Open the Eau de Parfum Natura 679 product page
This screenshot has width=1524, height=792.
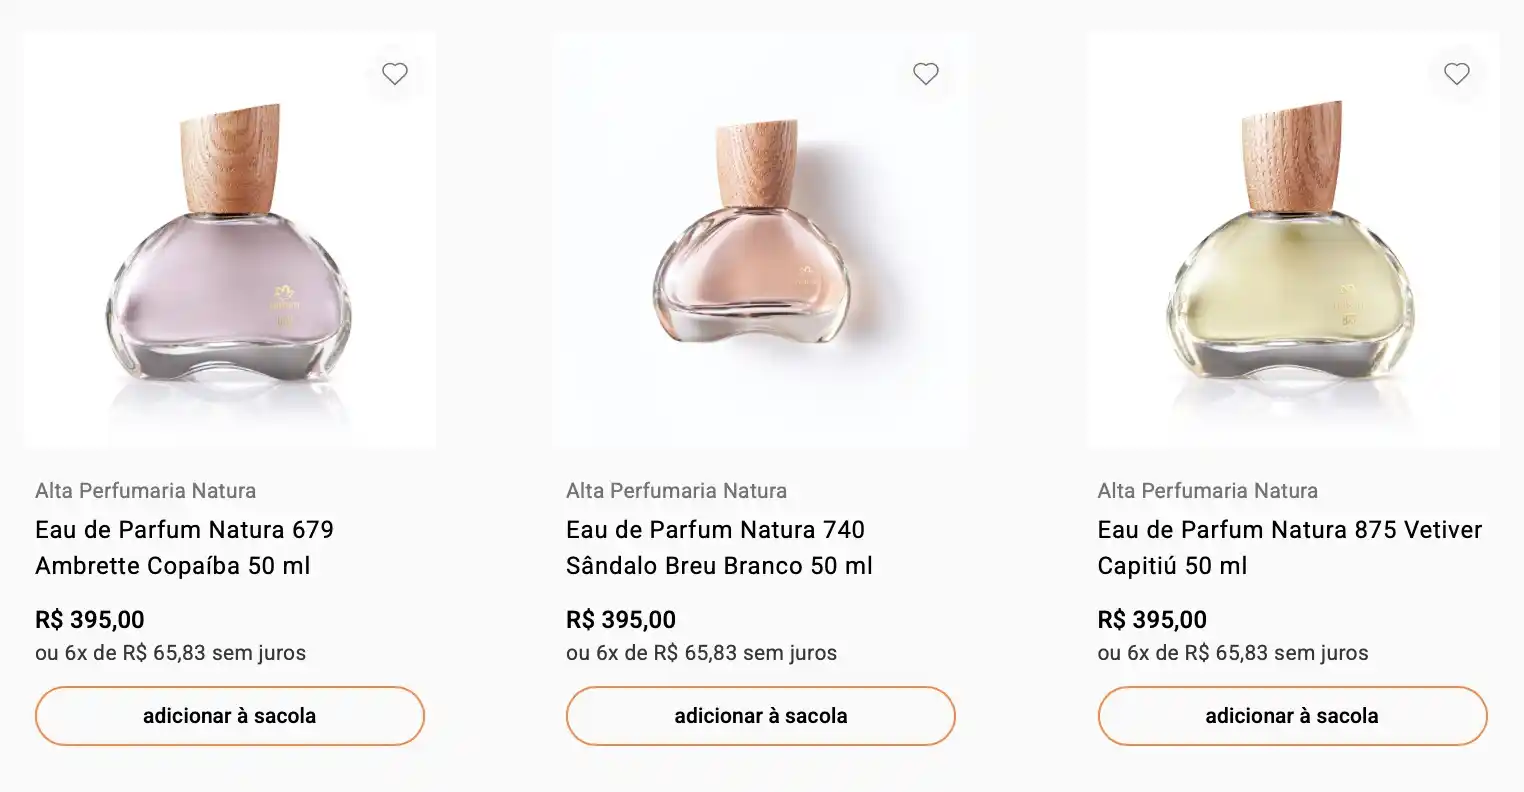(x=186, y=548)
